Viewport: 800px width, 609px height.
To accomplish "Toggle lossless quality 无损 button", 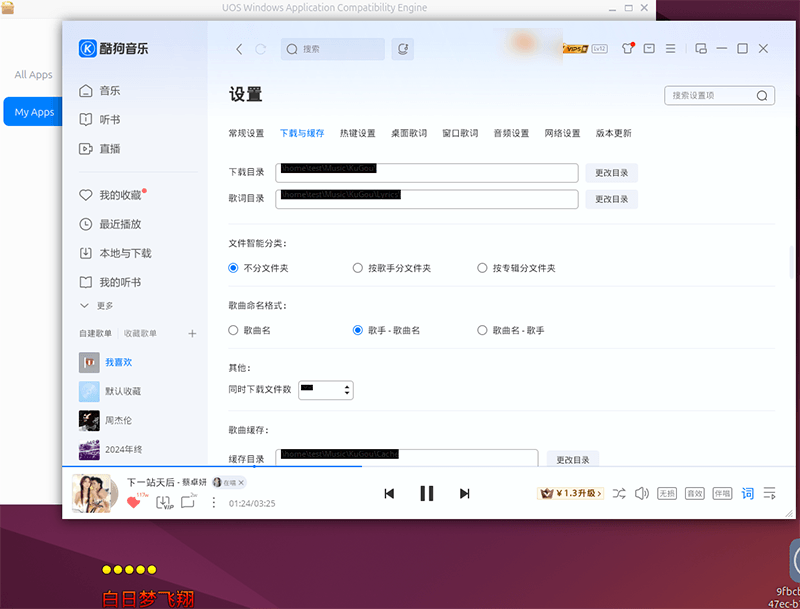I will pyautogui.click(x=667, y=493).
